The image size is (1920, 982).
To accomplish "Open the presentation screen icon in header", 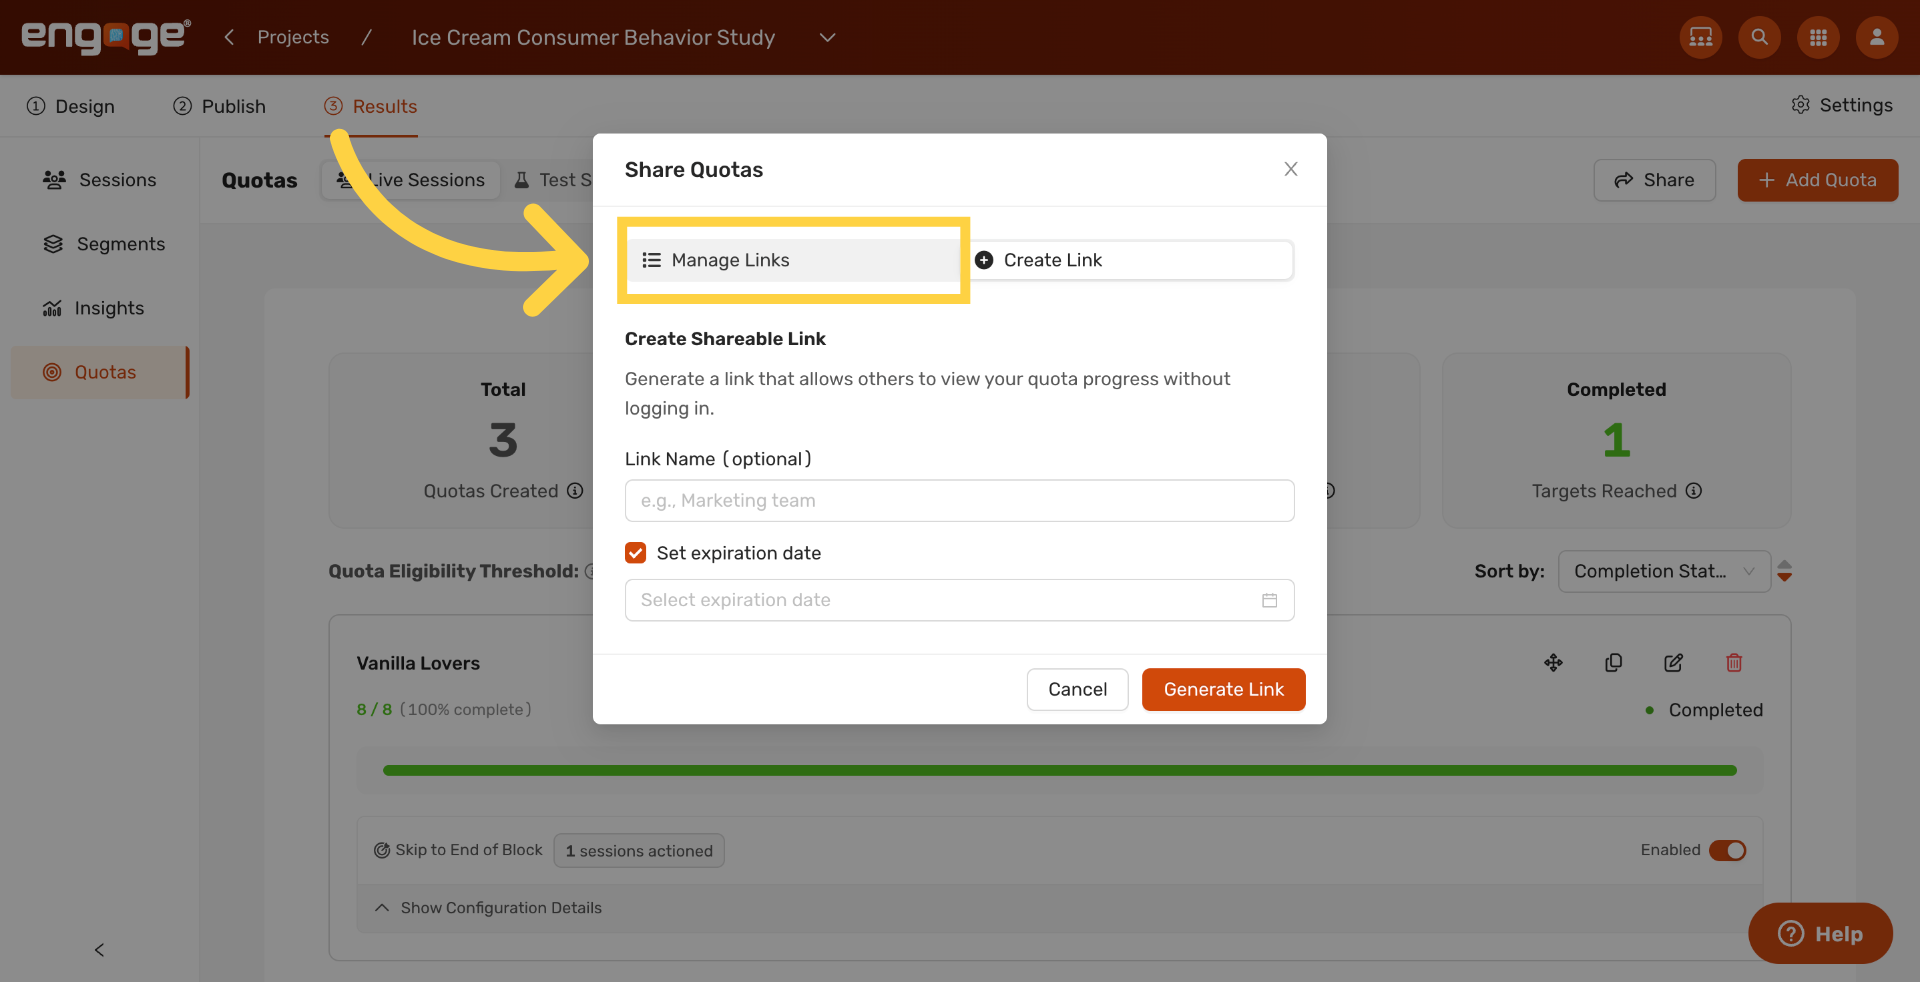I will pyautogui.click(x=1701, y=37).
